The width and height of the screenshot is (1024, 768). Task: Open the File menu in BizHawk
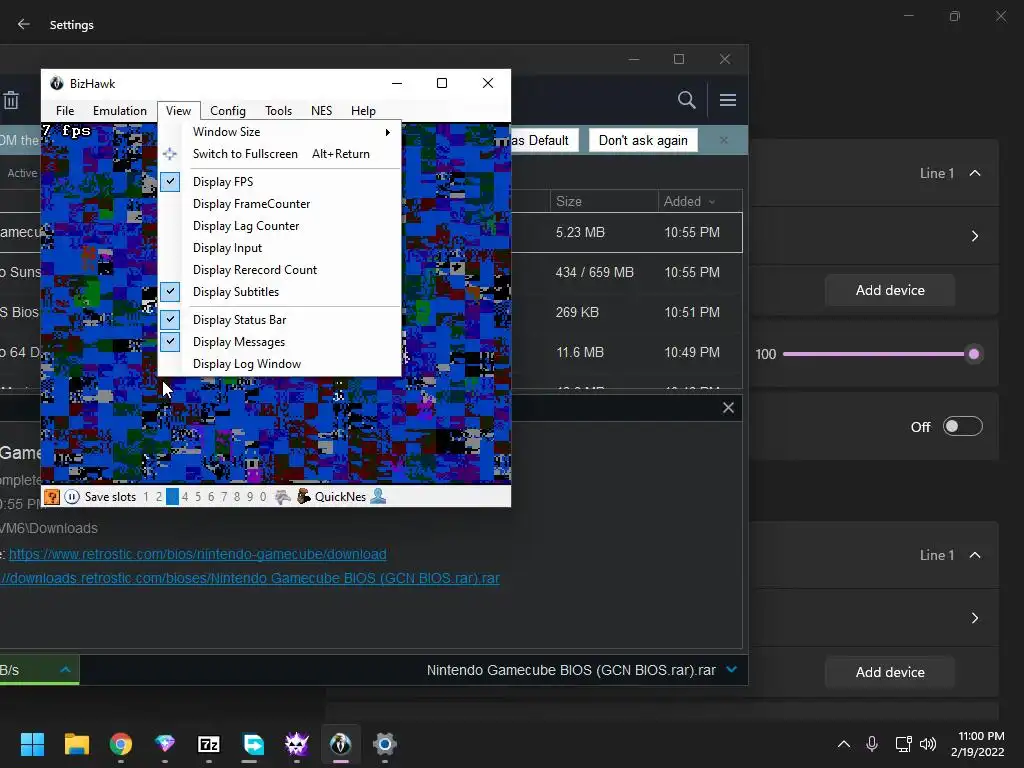click(65, 111)
